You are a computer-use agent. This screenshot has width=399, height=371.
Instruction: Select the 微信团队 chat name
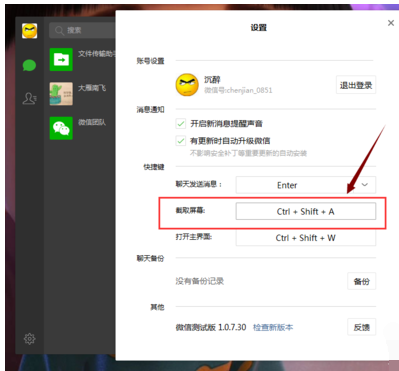[x=92, y=122]
